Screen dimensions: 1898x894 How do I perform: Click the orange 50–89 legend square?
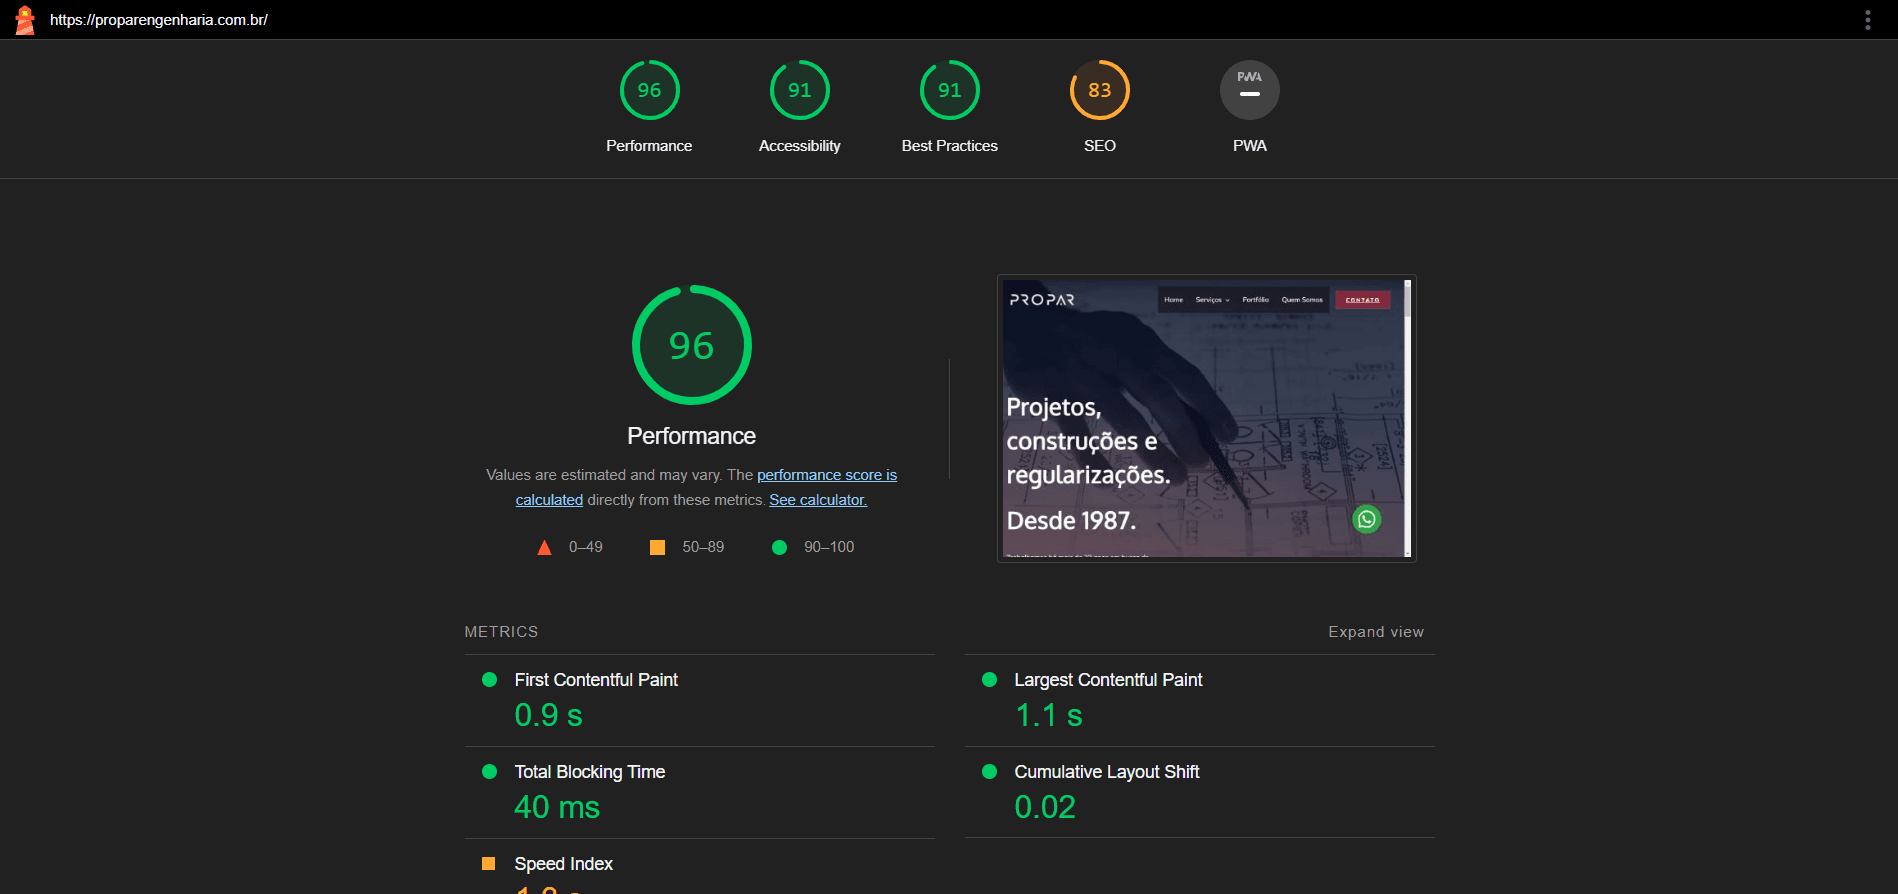[x=657, y=547]
